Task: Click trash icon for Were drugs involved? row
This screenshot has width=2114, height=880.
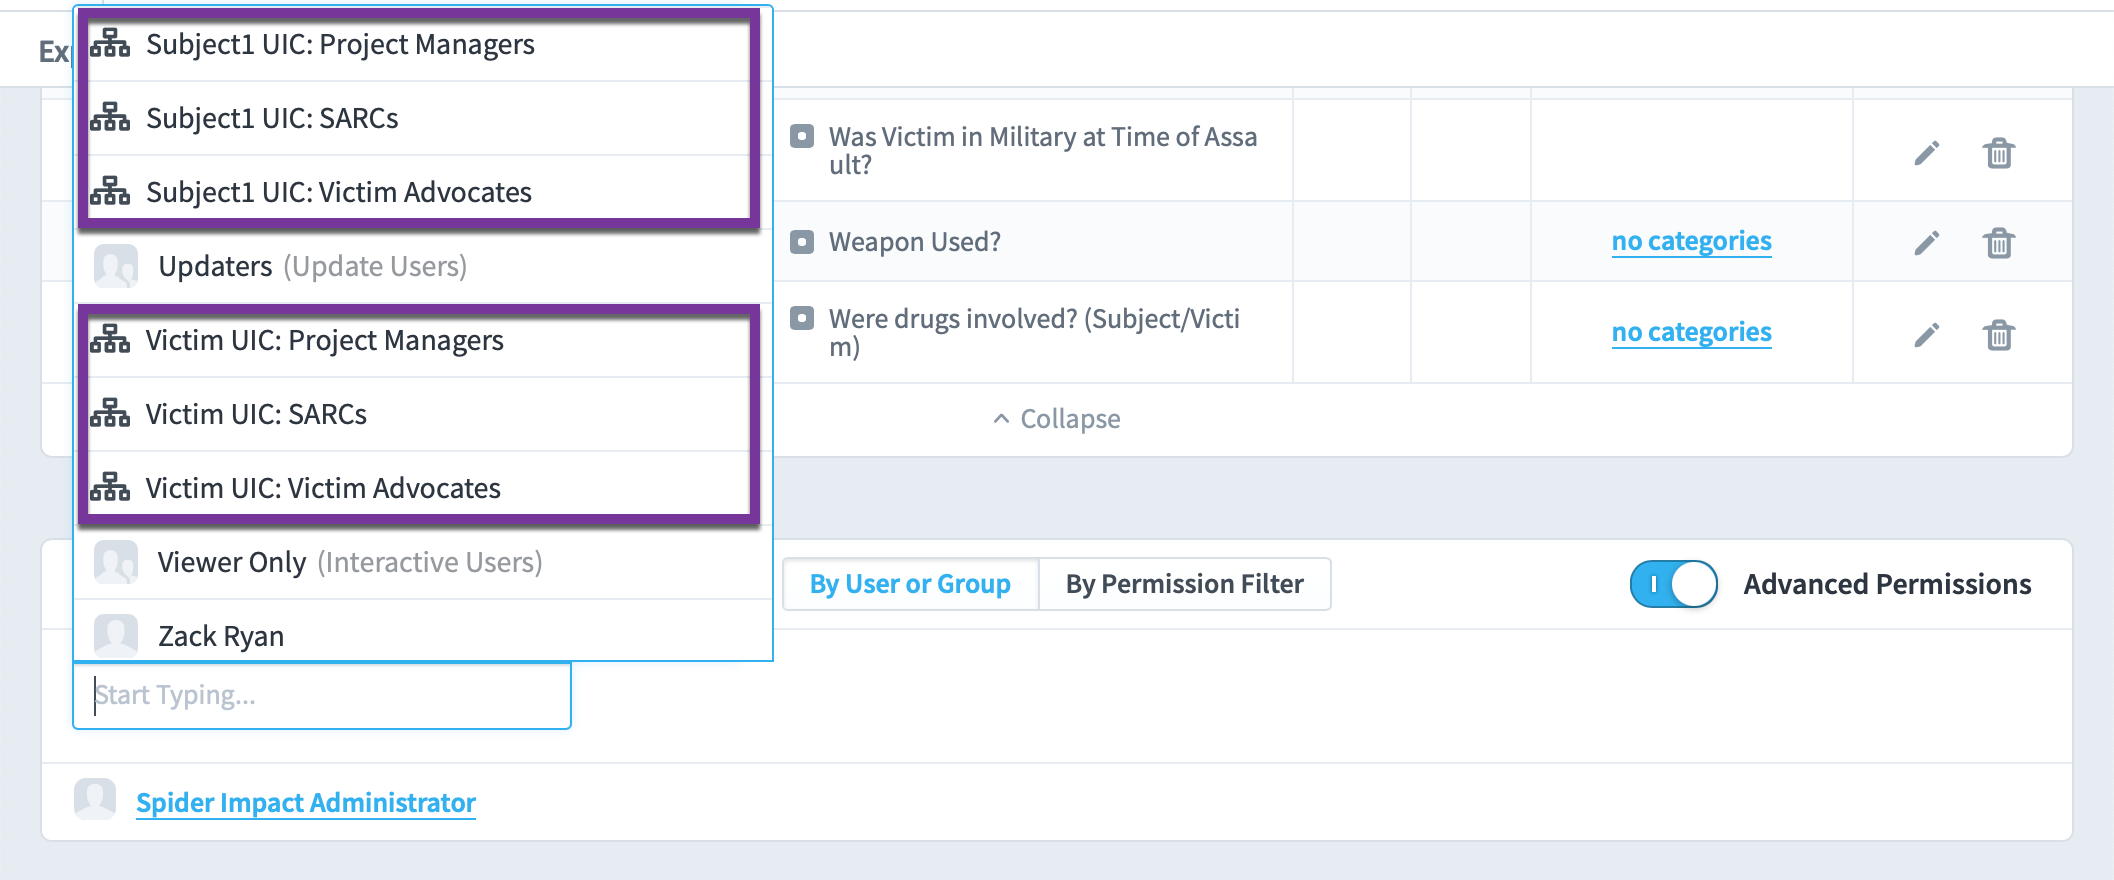Action: 1998,334
